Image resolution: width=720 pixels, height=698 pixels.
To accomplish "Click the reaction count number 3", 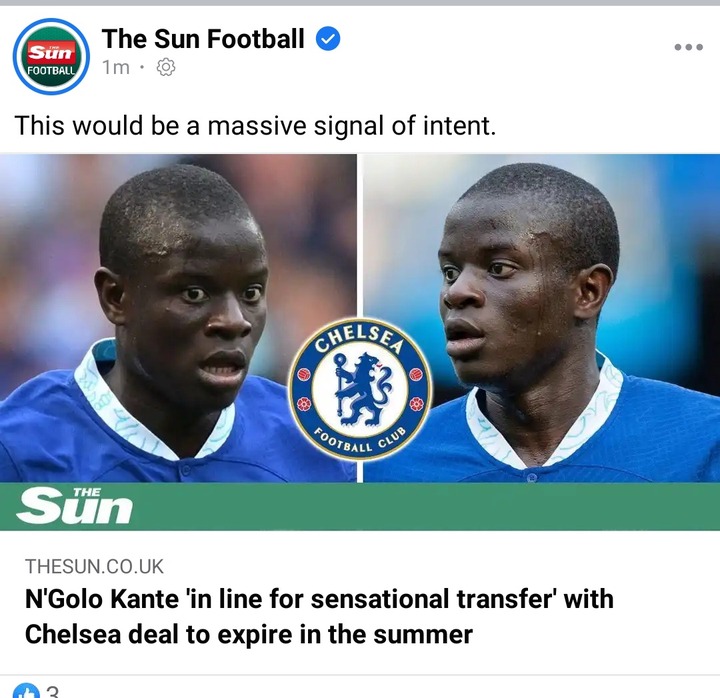I will click(53, 692).
